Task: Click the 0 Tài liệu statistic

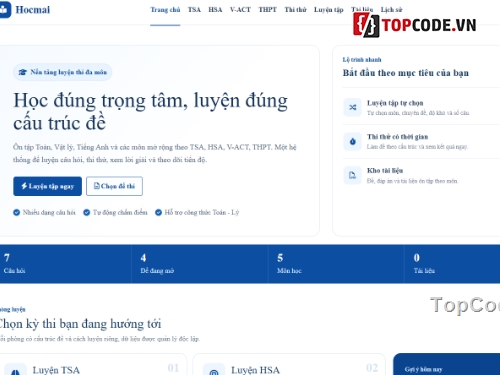Action: (452, 264)
